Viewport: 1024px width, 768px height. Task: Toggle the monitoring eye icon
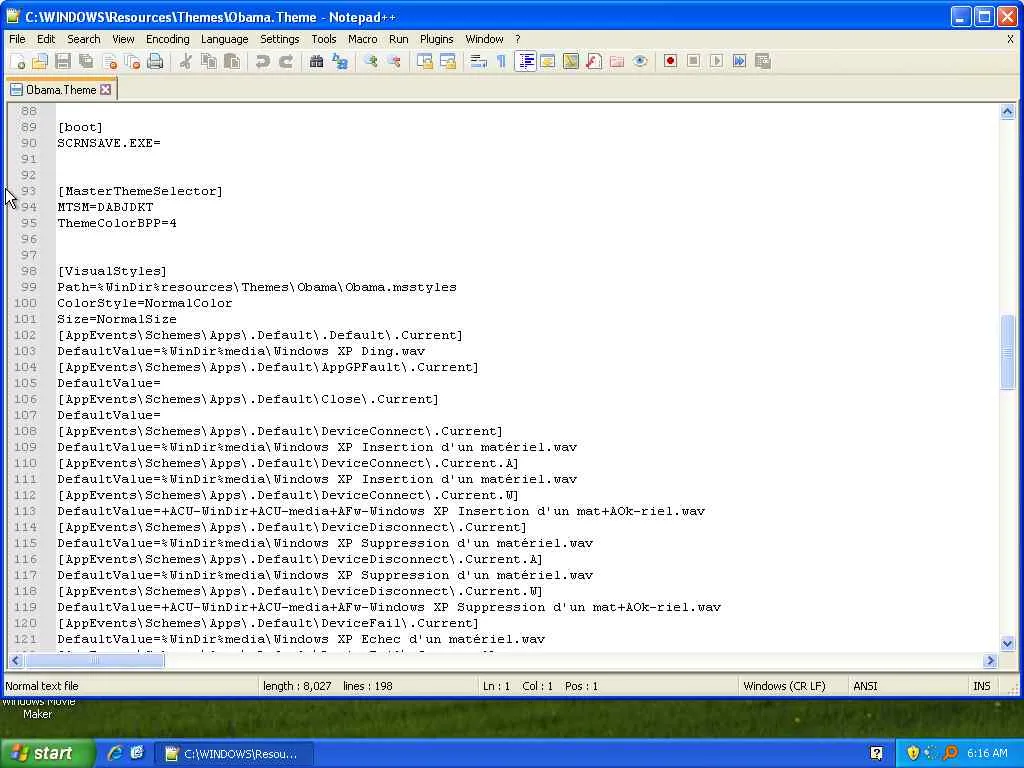[x=640, y=61]
